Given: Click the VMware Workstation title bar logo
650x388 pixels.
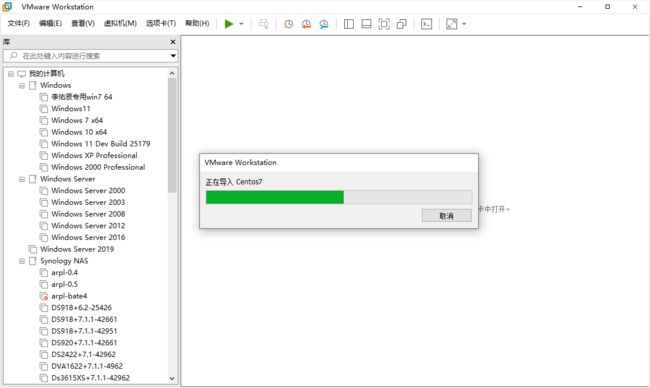Looking at the screenshot, I should (7, 7).
